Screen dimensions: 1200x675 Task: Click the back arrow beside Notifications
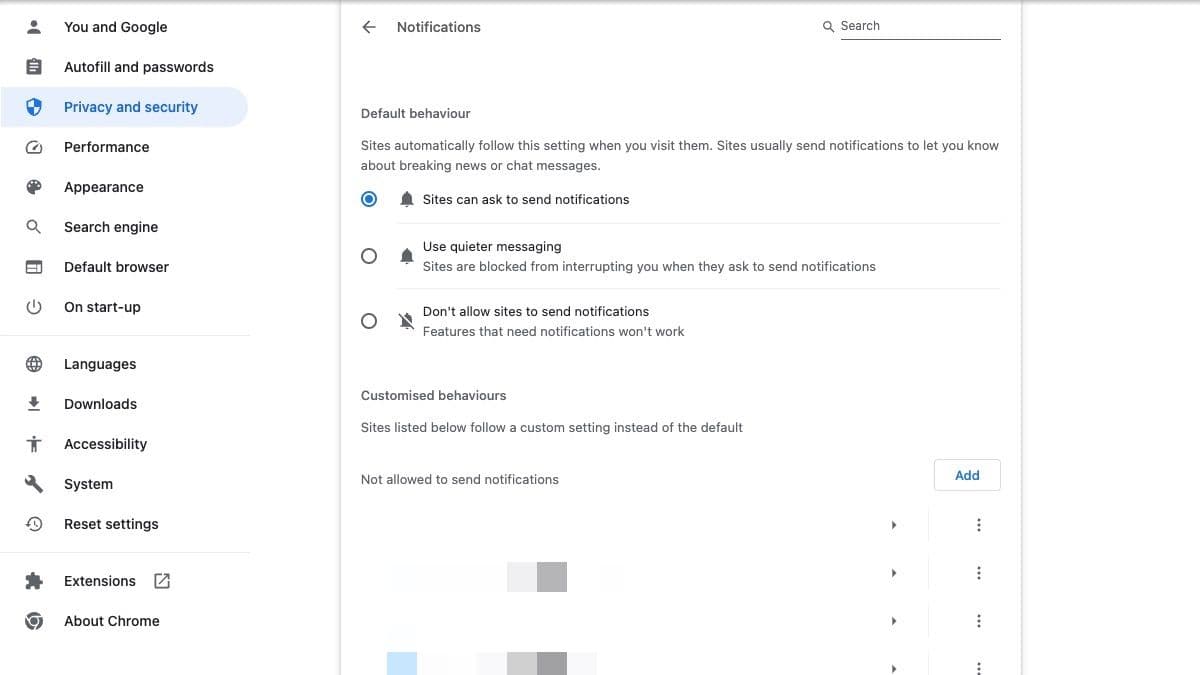(x=369, y=27)
